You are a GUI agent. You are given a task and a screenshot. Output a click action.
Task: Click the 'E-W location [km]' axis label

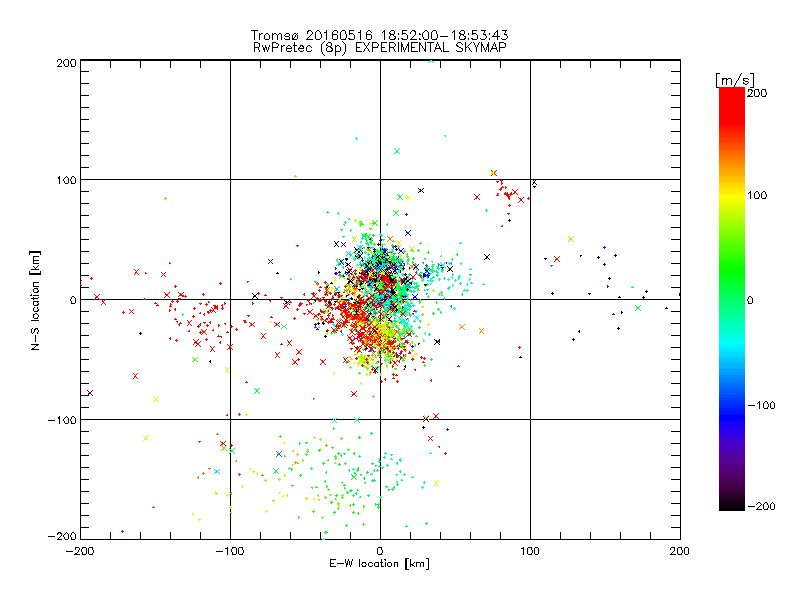pos(380,563)
